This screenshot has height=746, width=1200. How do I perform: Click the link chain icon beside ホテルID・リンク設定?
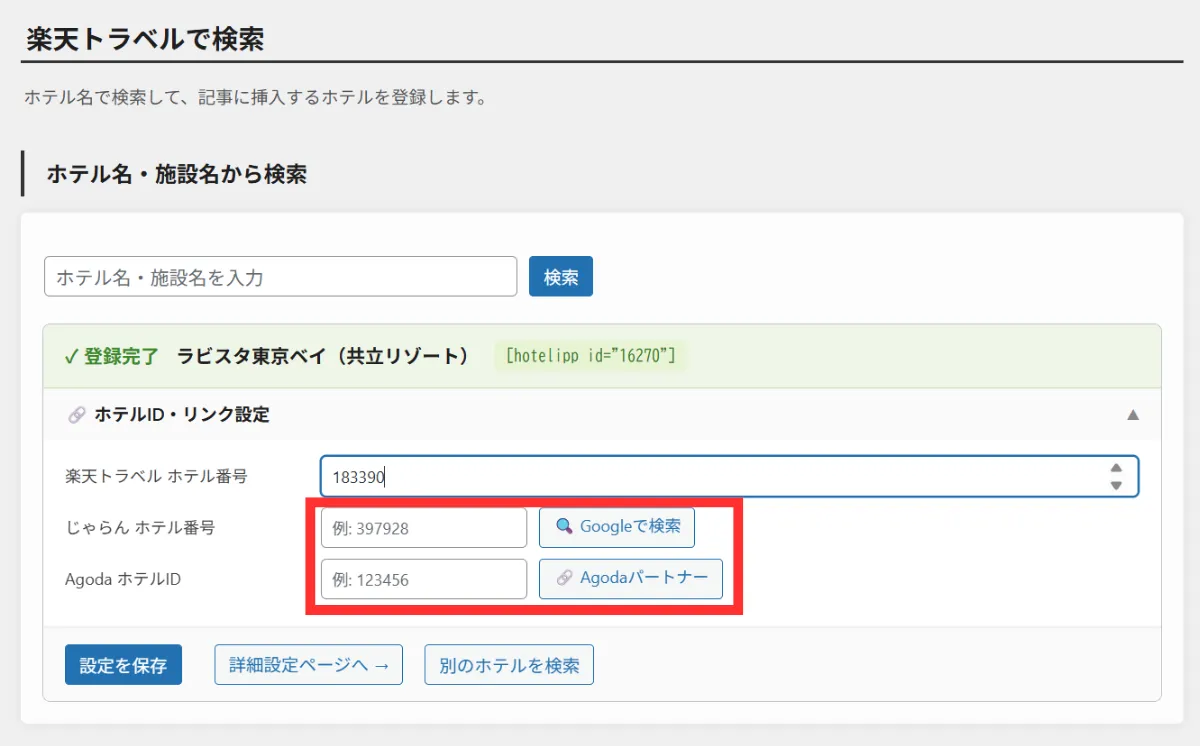pyautogui.click(x=76, y=415)
